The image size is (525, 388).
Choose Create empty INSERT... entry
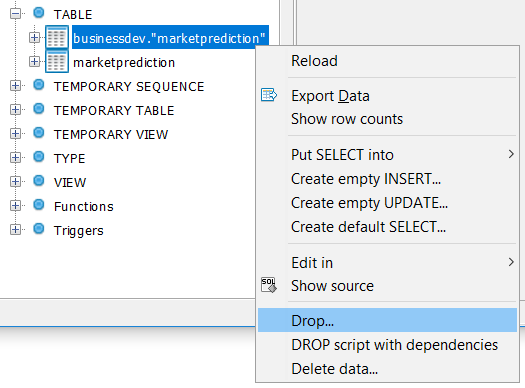pyautogui.click(x=387, y=179)
